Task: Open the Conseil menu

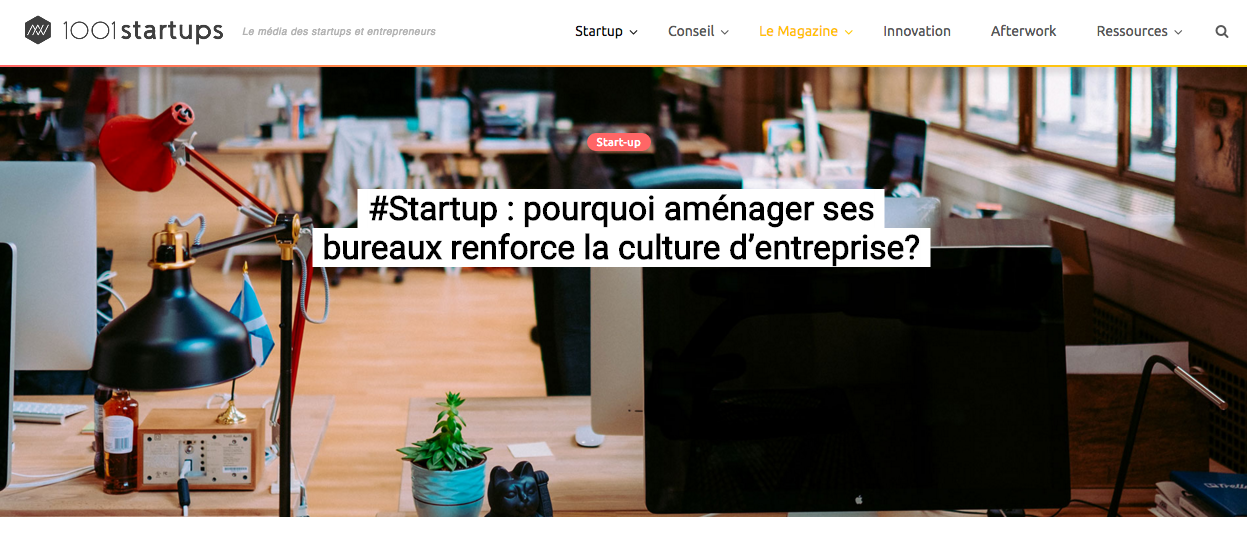Action: (691, 31)
